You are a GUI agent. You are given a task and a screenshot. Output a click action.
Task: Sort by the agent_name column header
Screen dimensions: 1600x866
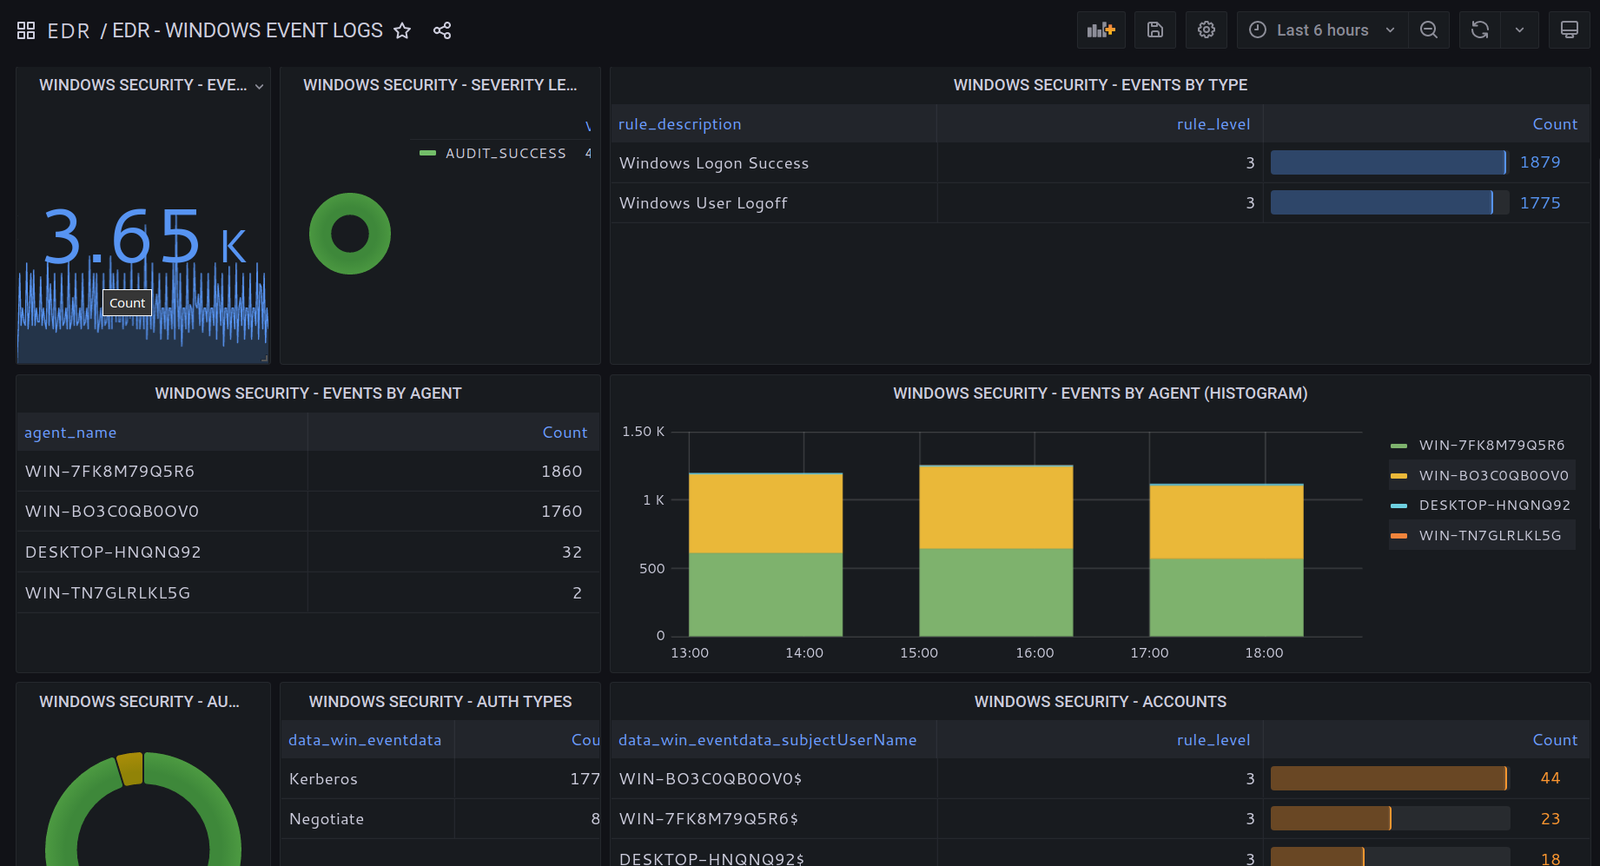pyautogui.click(x=70, y=432)
